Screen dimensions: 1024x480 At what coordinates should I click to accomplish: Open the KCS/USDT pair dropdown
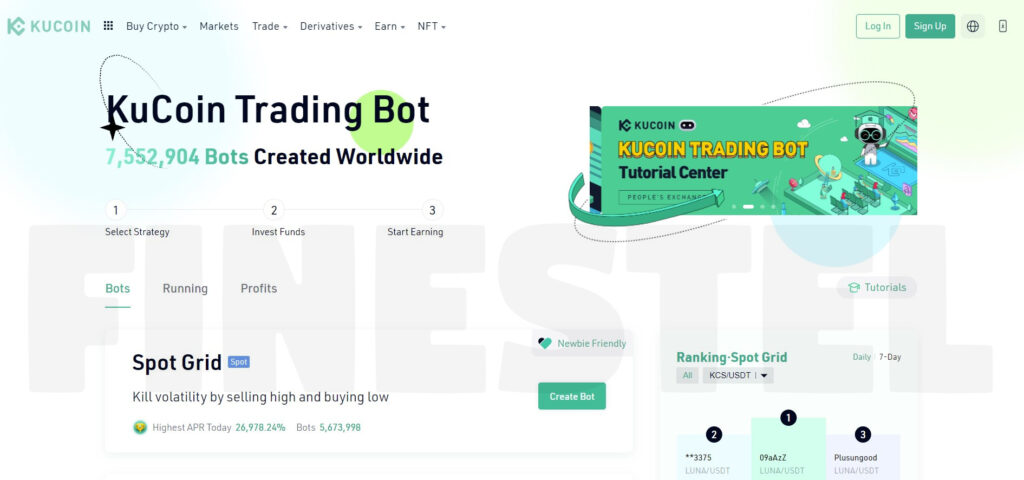click(x=738, y=376)
